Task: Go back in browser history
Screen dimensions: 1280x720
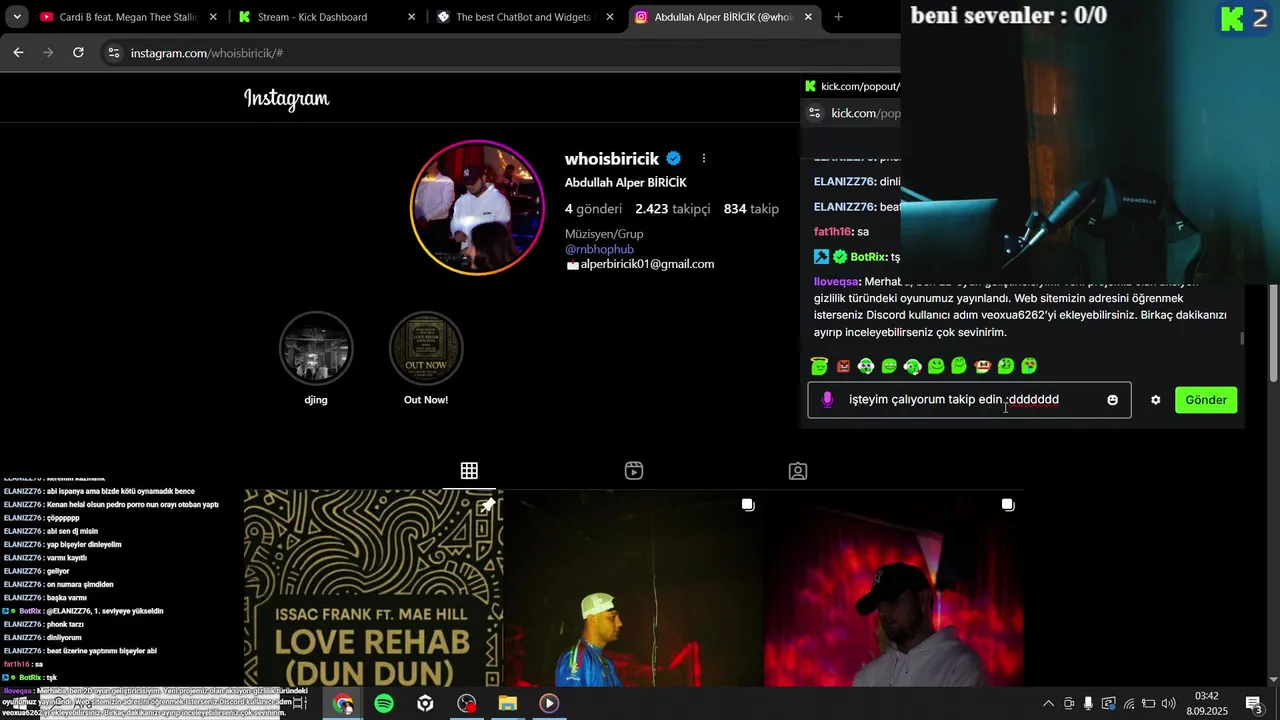Action: (18, 53)
